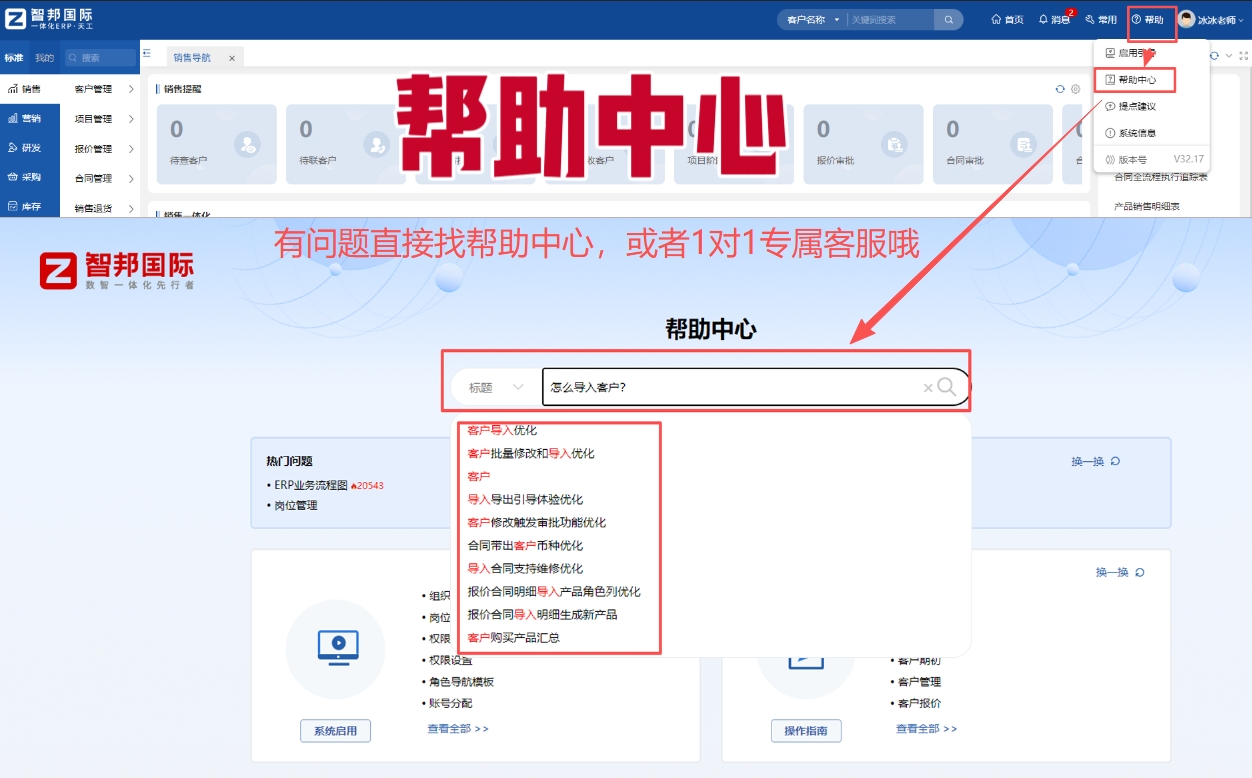Click 换一换 in the 热门问题 panel

[1095, 461]
